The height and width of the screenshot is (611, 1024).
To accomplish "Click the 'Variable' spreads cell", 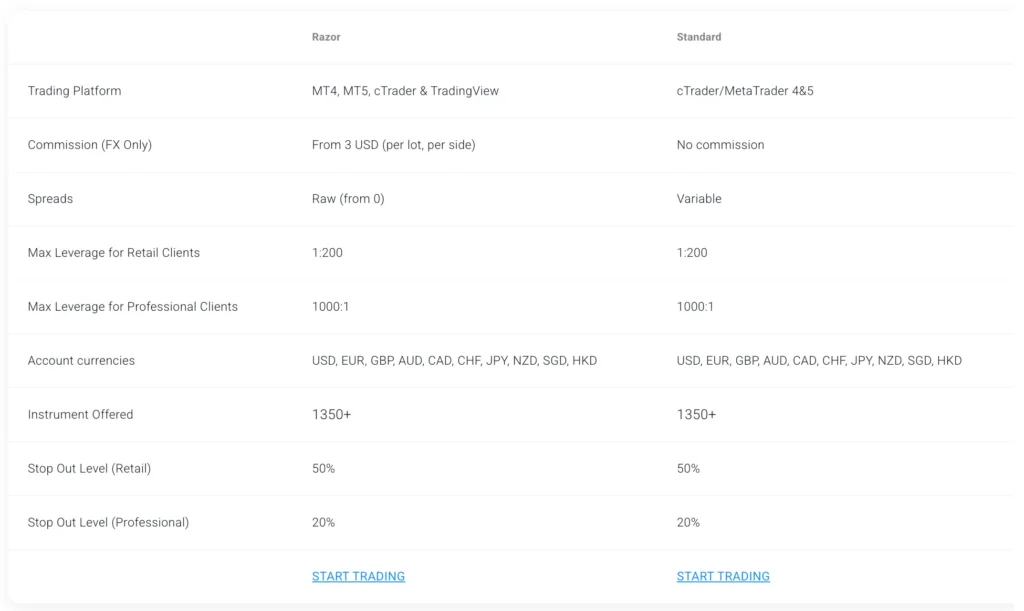I will click(x=699, y=199).
